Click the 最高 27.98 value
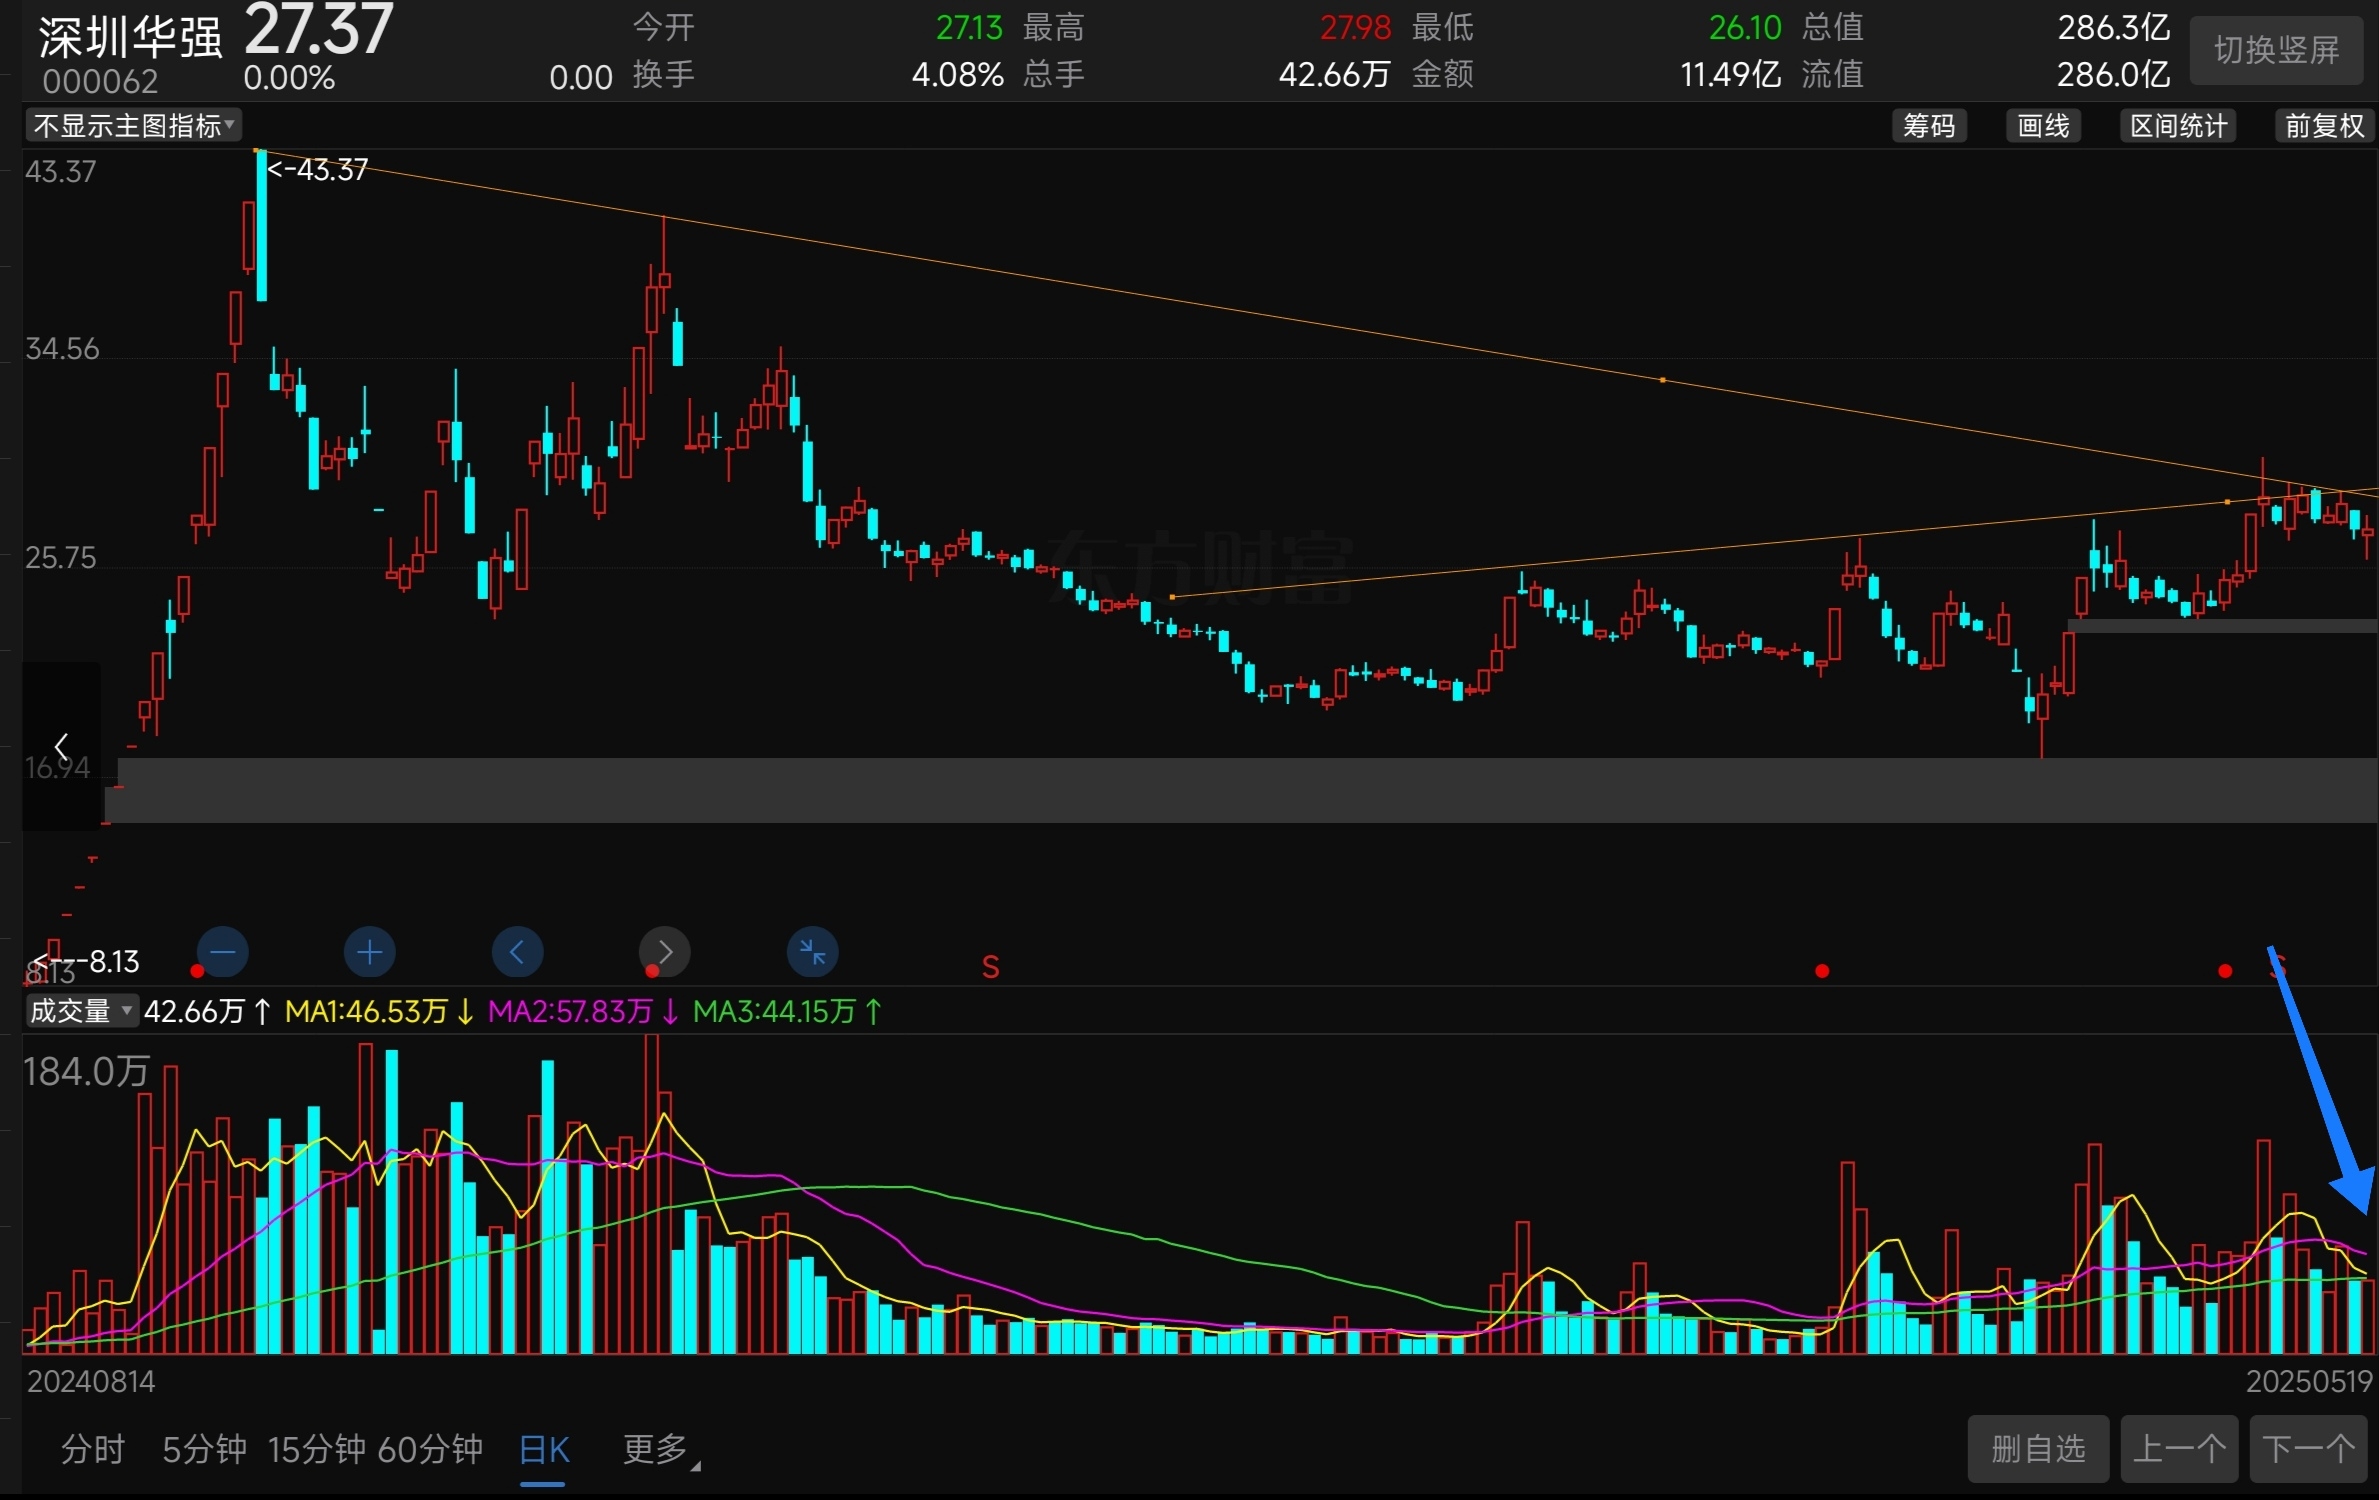The width and height of the screenshot is (2379, 1500). [1355, 27]
